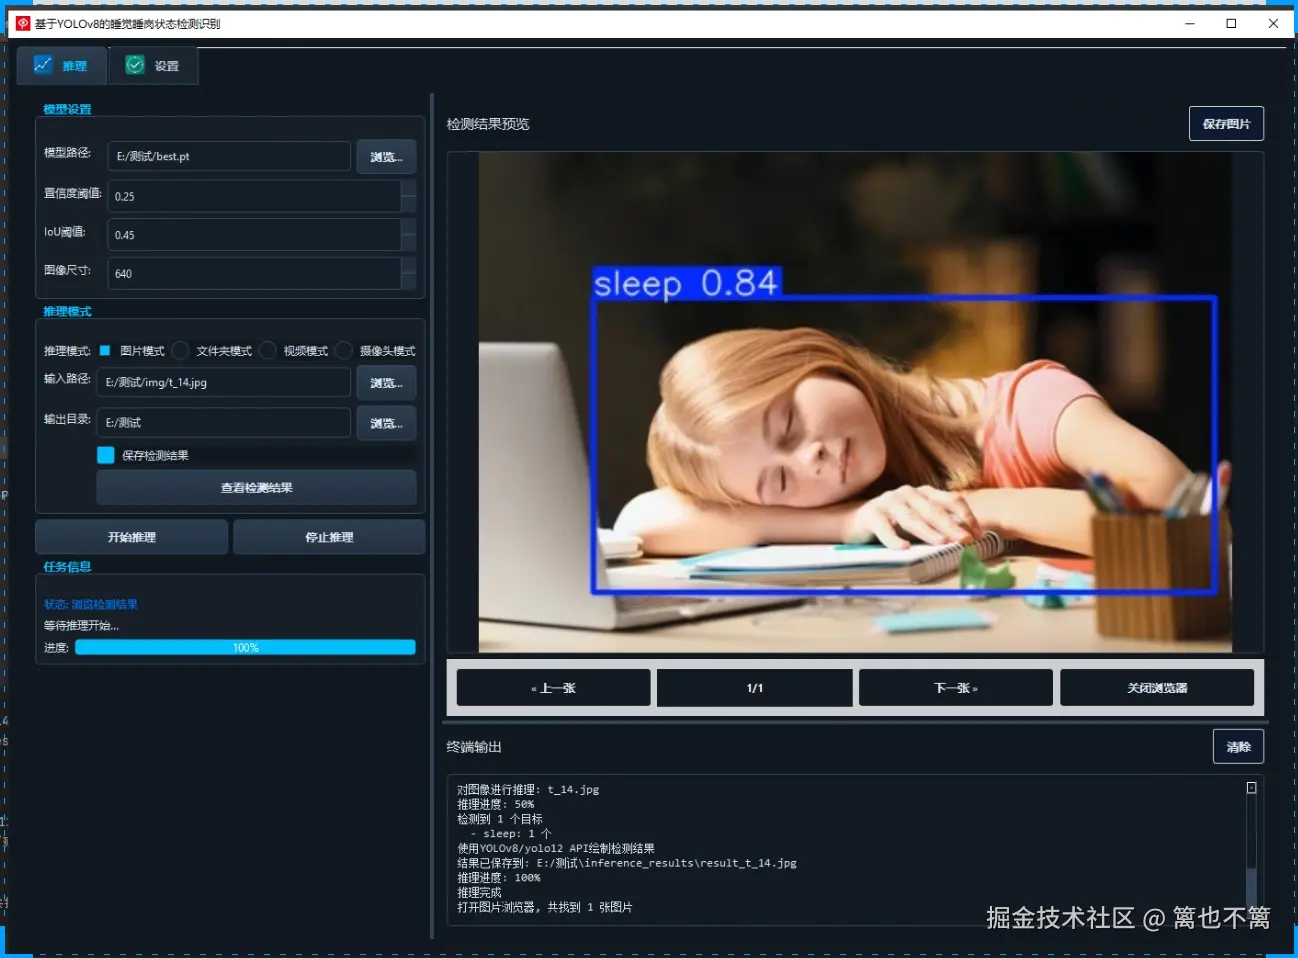1298x958 pixels.
Task: Increase the IoU阈值 value with its up arrow
Action: tap(408, 227)
